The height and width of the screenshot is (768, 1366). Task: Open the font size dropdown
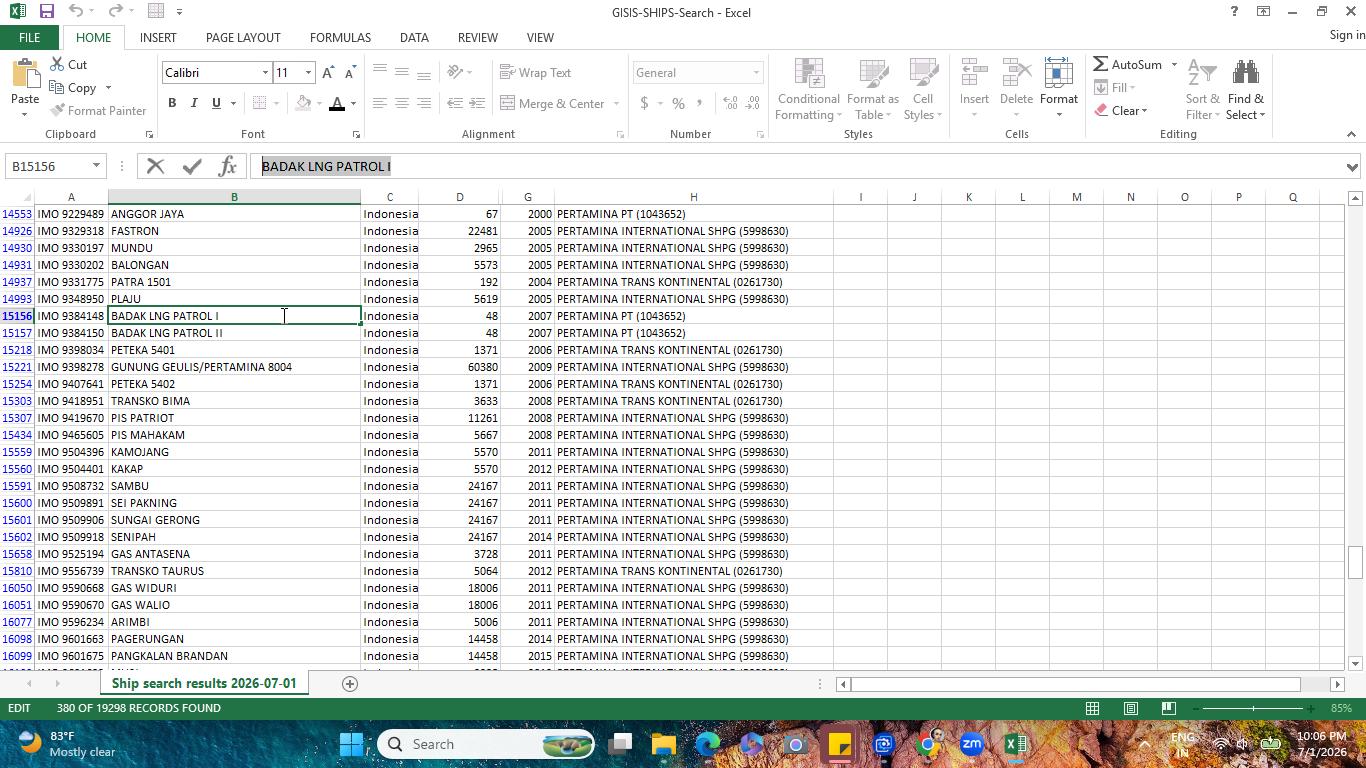pyautogui.click(x=308, y=73)
